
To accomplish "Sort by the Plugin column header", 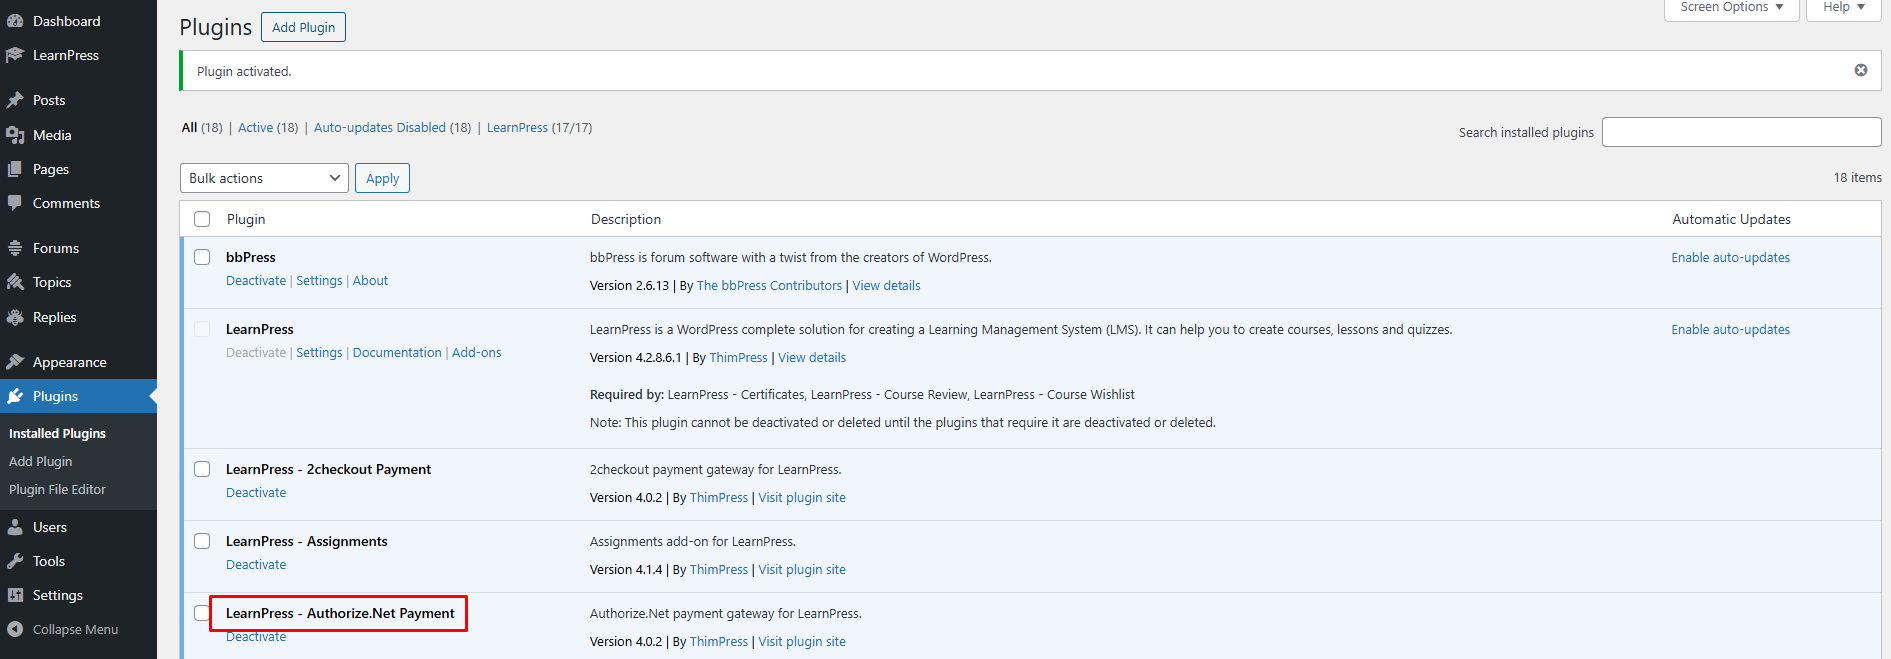I will (246, 219).
